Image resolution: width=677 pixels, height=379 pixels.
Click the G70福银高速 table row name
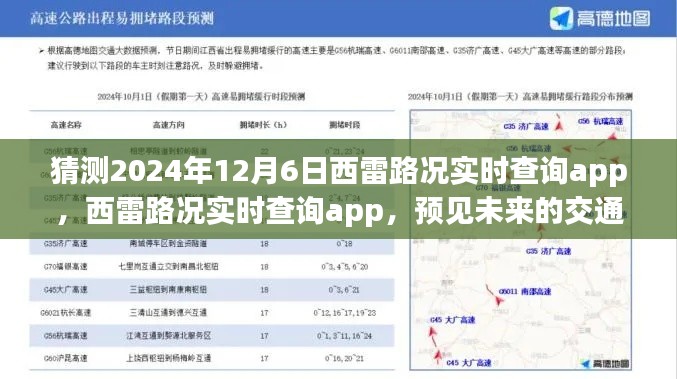pos(66,267)
